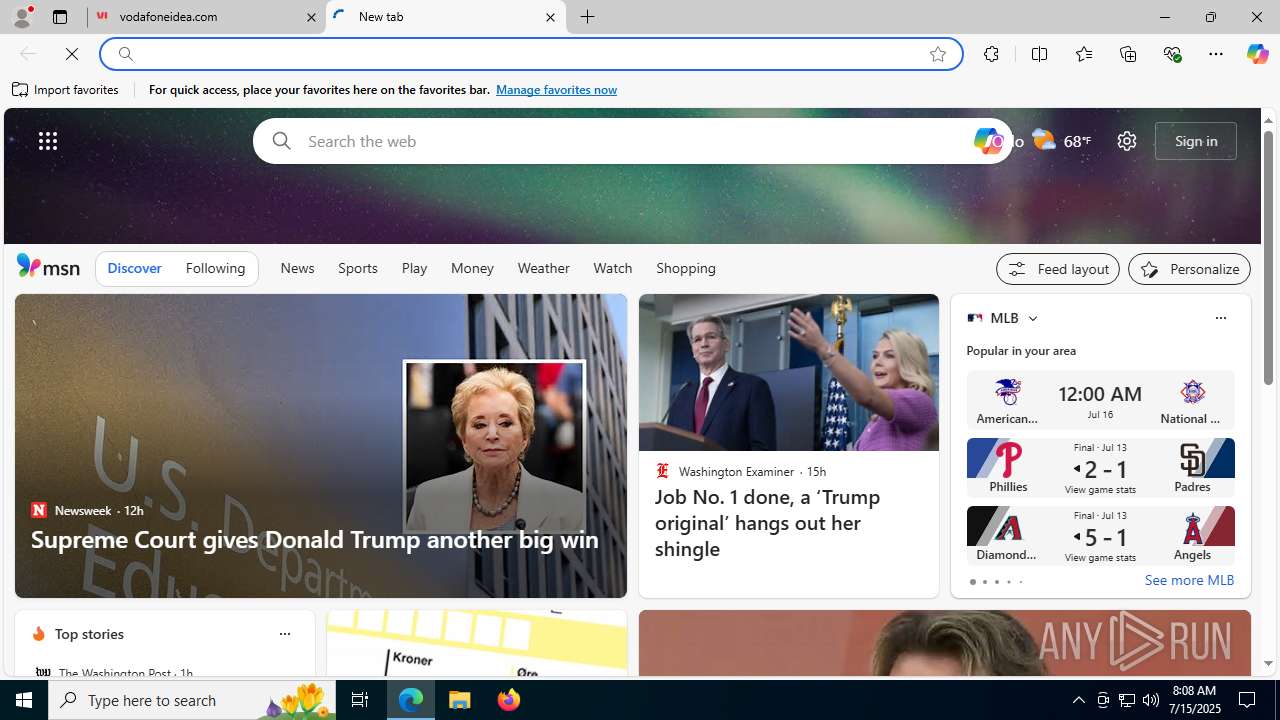This screenshot has width=1280, height=720.
Task: Select the Following tab
Action: (x=215, y=269)
